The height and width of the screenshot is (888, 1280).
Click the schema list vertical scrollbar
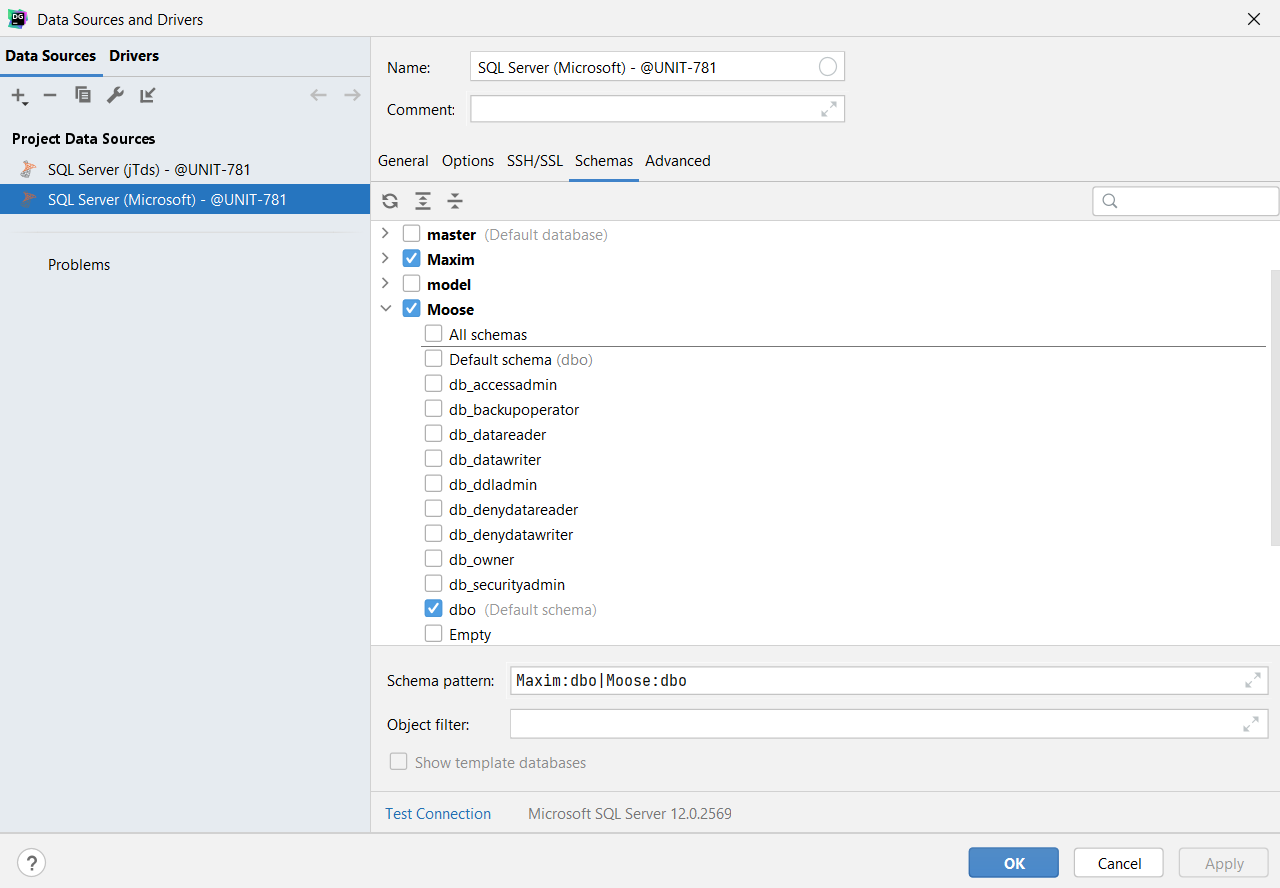pyautogui.click(x=1275, y=408)
